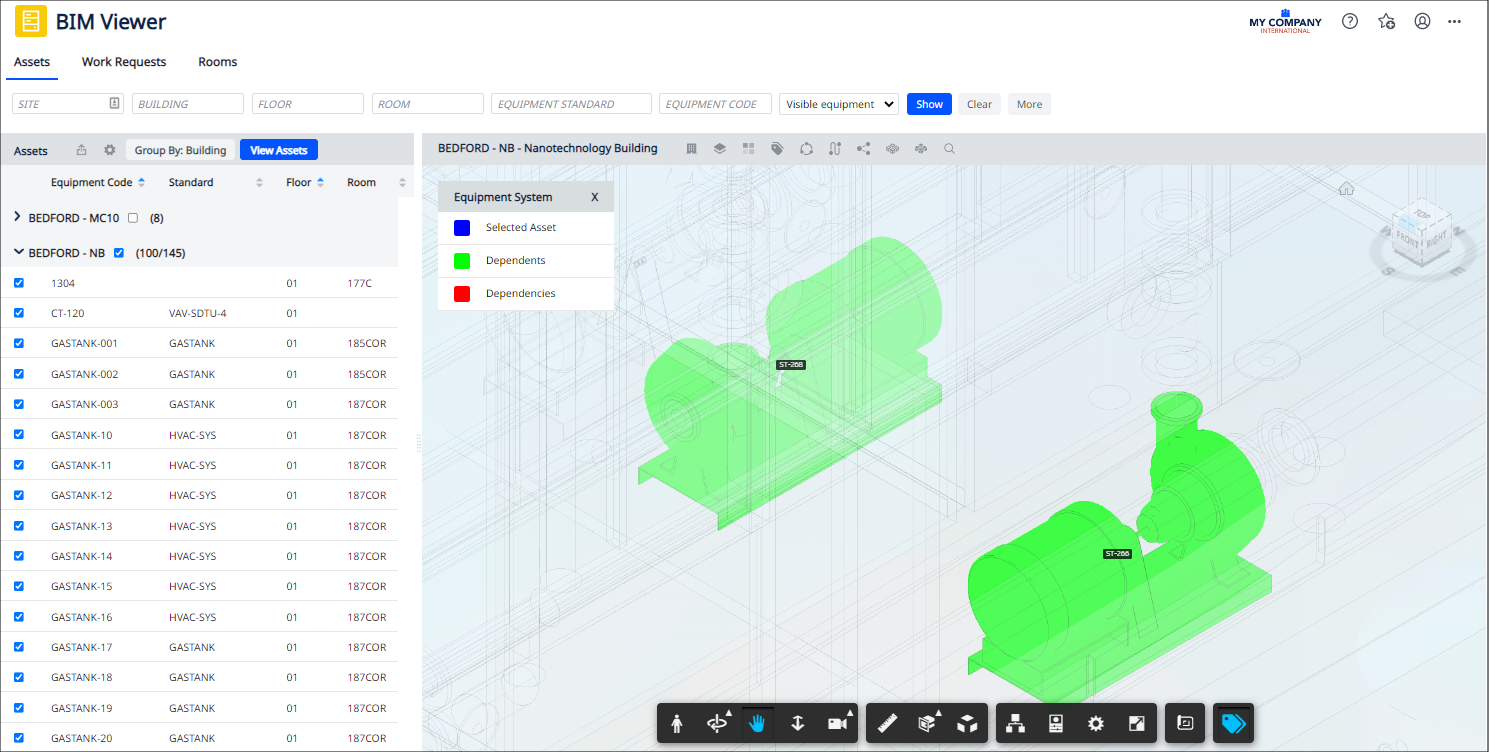This screenshot has width=1498, height=752.
Task: Toggle the blue labels tag tool
Action: click(x=1233, y=723)
